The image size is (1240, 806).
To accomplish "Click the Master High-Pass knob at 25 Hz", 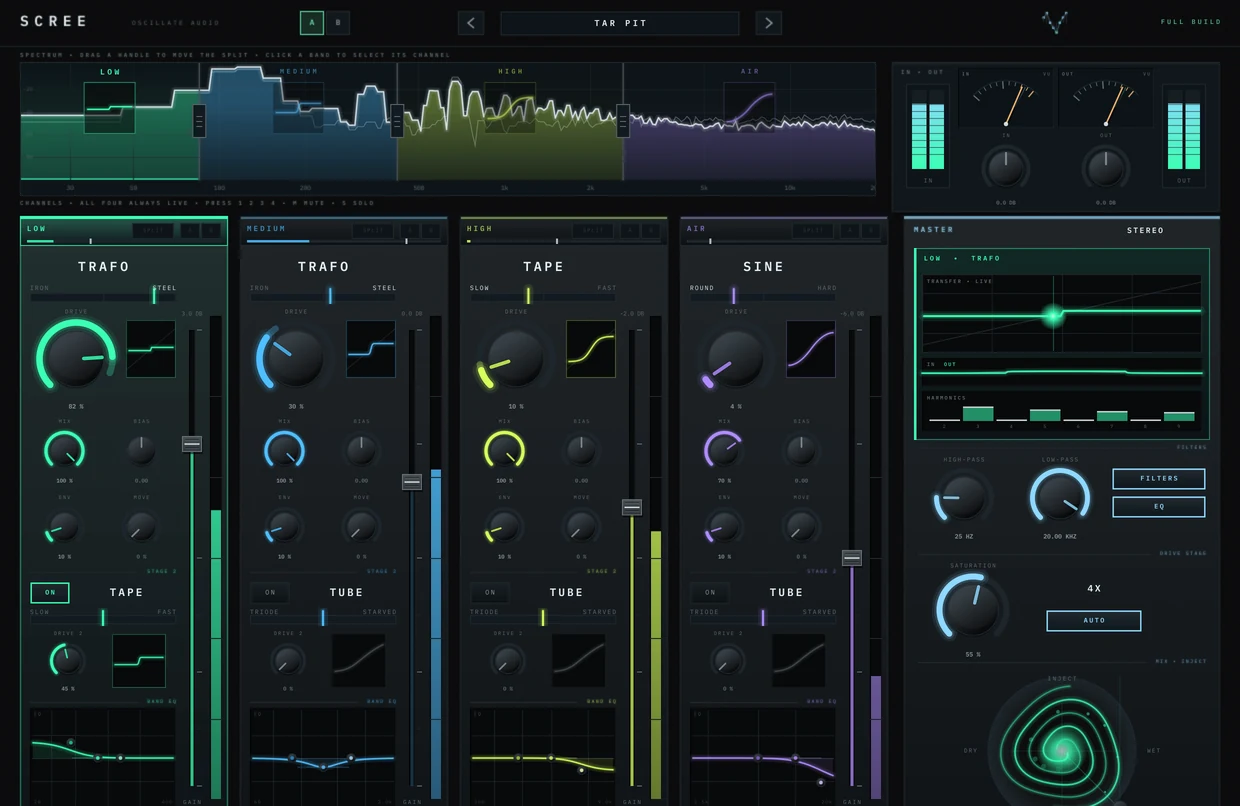I will [964, 496].
